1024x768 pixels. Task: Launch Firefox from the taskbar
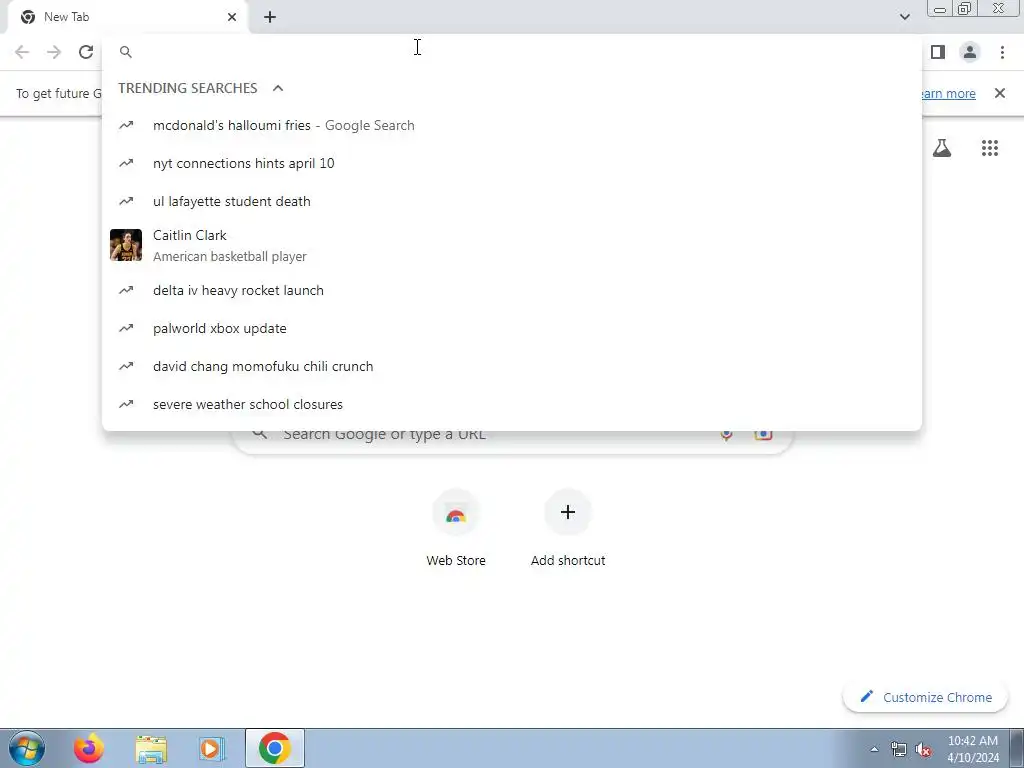(89, 748)
